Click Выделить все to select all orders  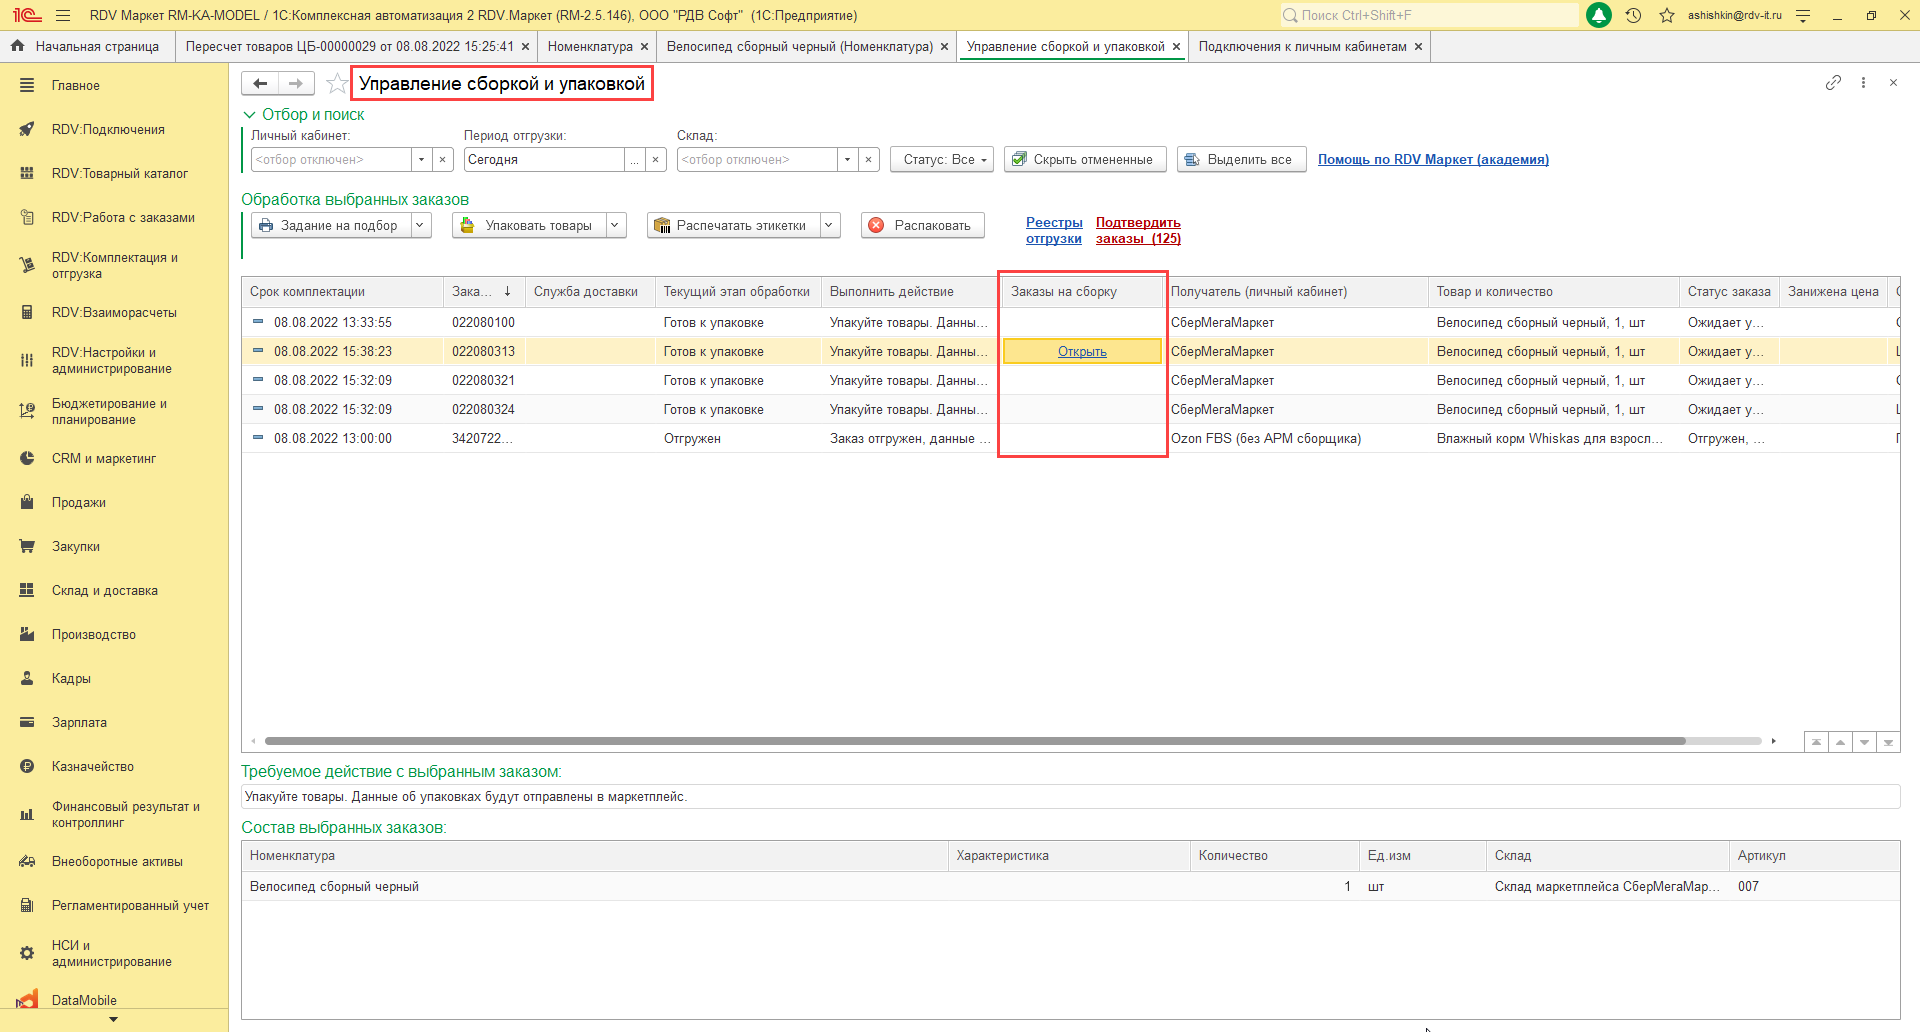(1241, 160)
